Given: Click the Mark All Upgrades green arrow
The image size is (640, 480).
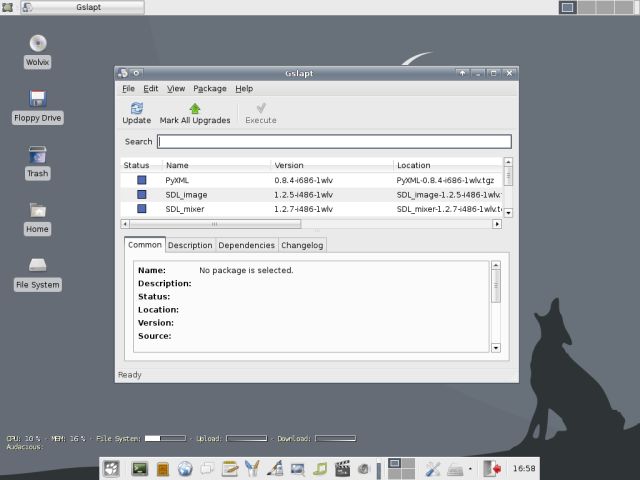Looking at the screenshot, I should [195, 109].
